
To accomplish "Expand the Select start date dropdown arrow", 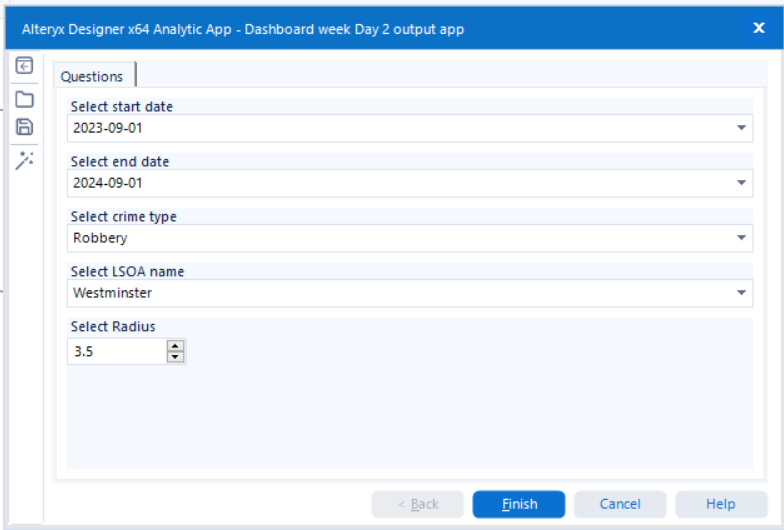I will (x=741, y=128).
